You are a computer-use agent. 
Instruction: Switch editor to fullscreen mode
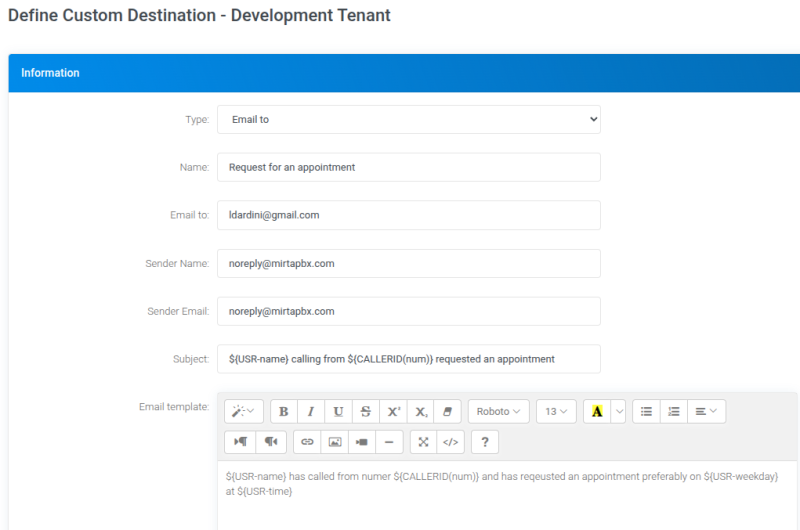point(423,441)
